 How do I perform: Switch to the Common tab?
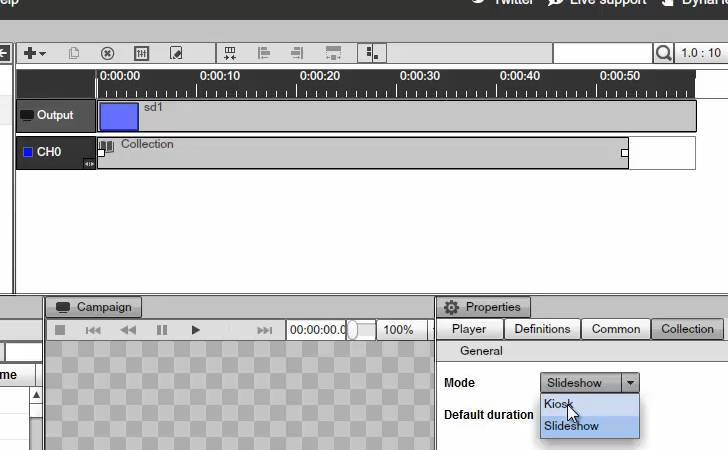[616, 329]
